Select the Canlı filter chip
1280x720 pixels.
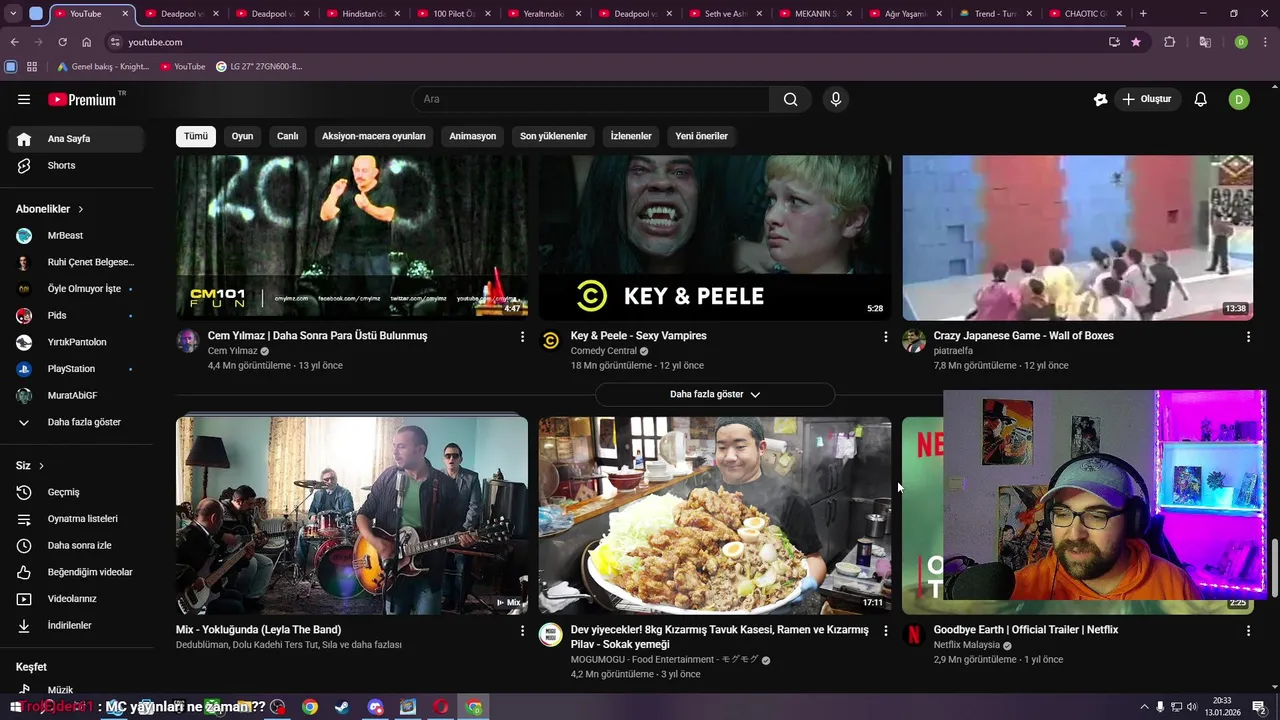288,136
